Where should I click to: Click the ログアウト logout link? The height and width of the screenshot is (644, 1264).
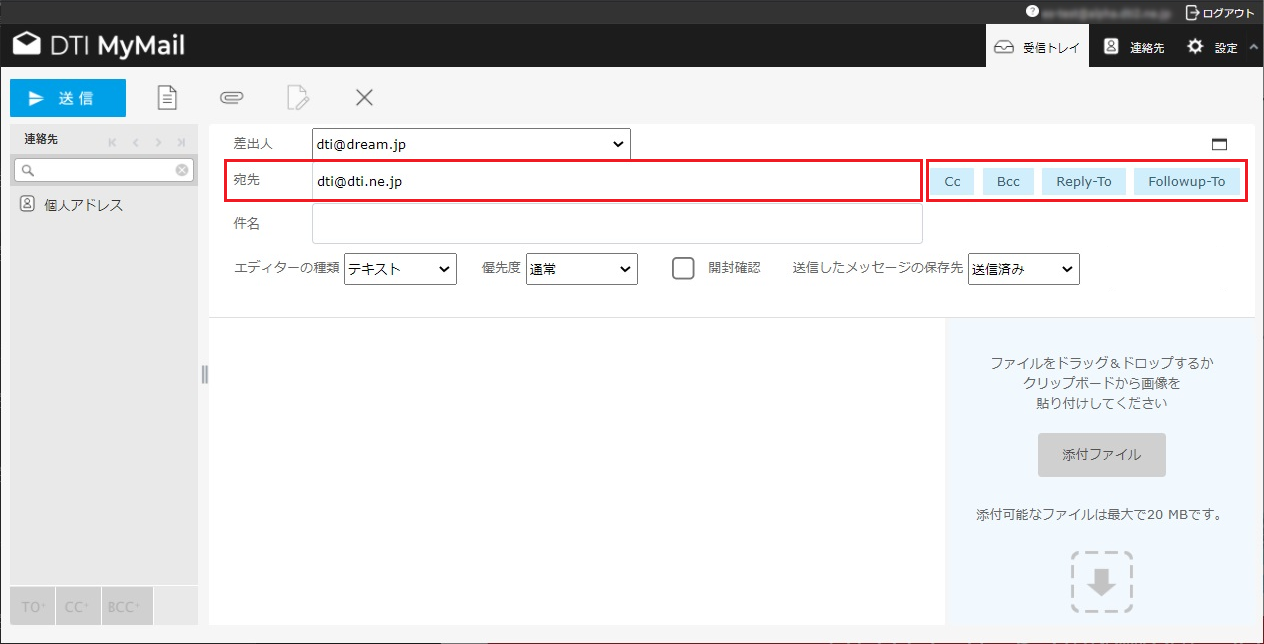click(x=1219, y=13)
